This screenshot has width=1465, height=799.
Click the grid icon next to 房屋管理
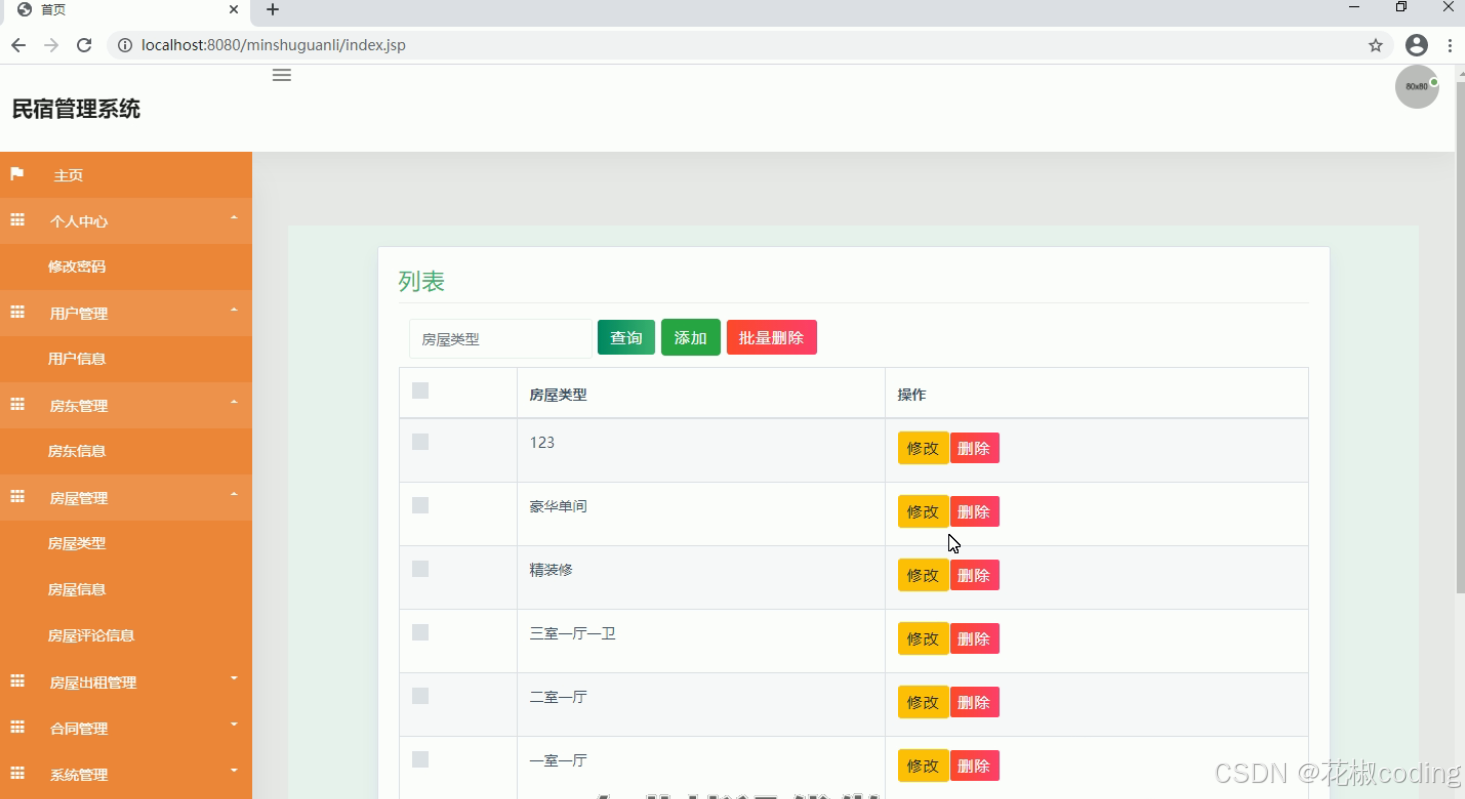click(x=17, y=496)
